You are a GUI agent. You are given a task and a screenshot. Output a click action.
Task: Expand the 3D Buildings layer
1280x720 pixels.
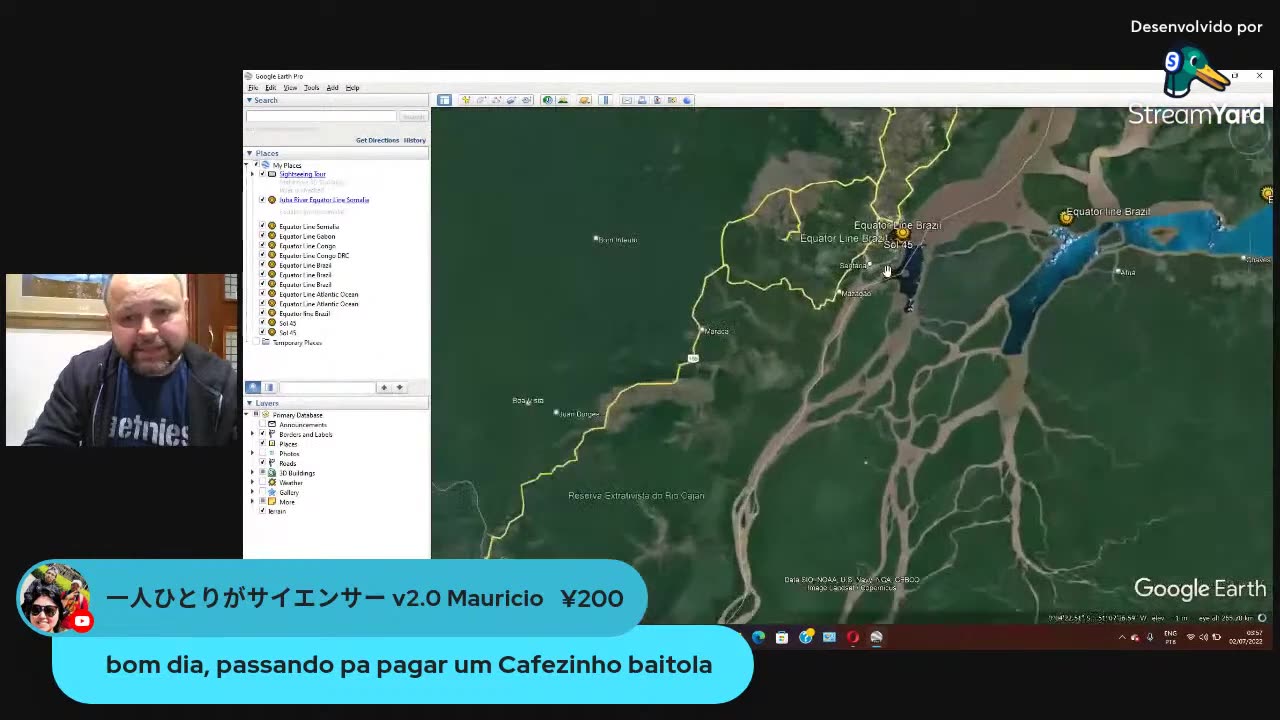coord(253,473)
